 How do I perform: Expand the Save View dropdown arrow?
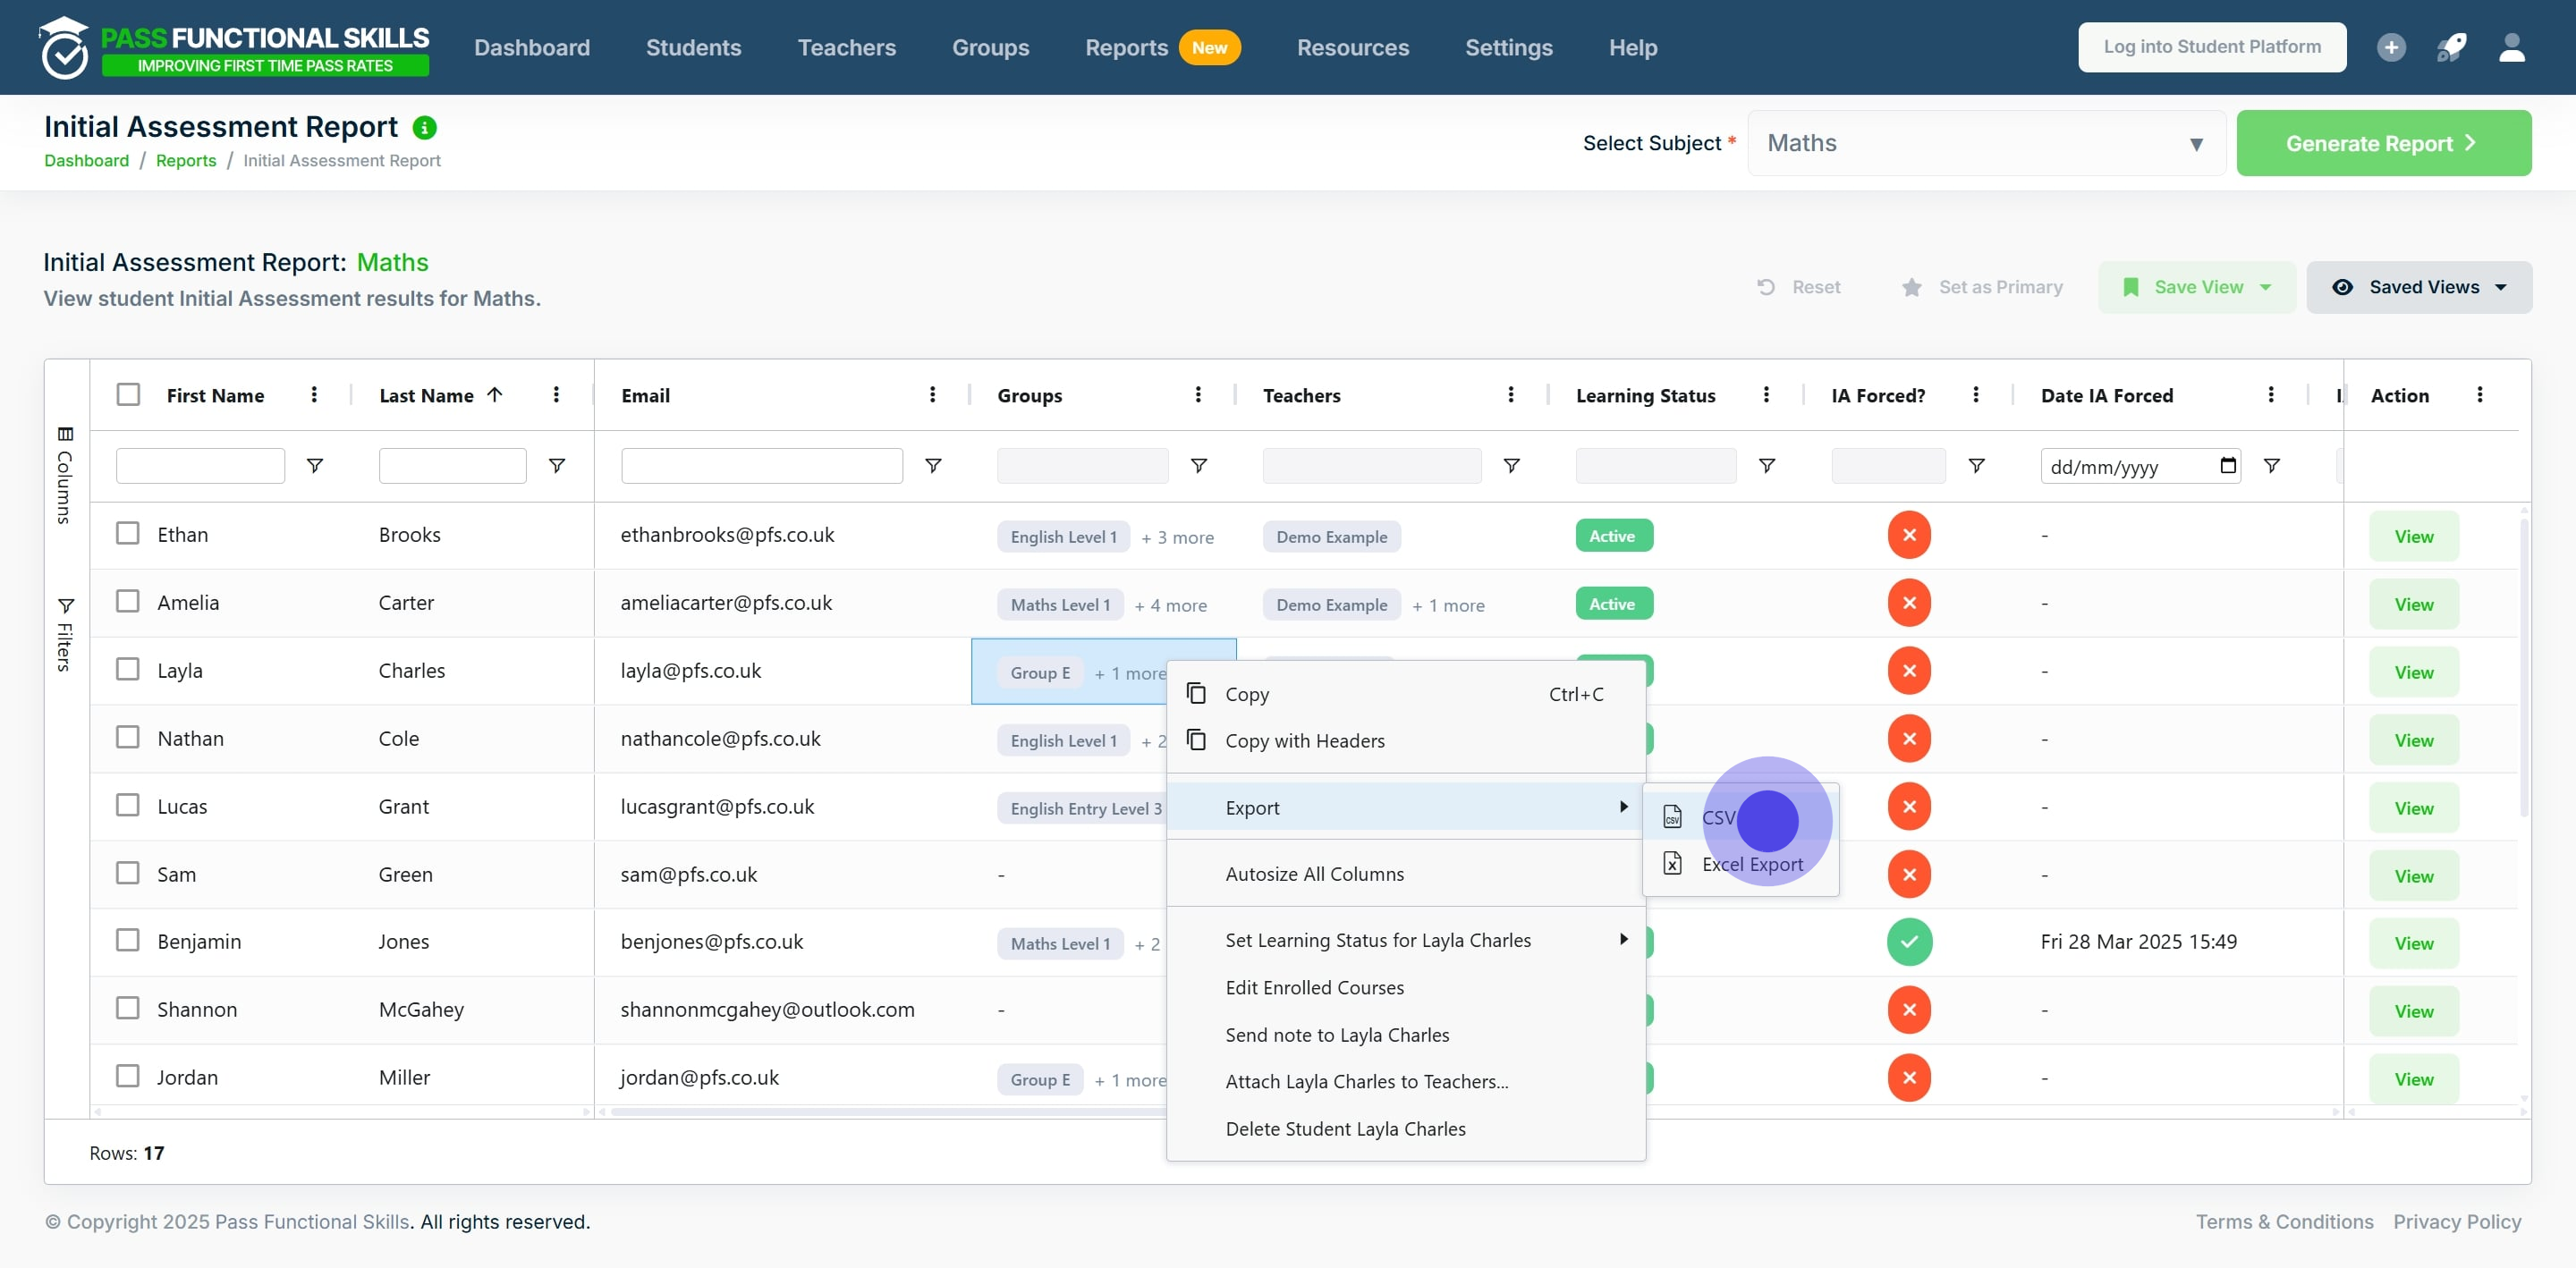(x=2265, y=288)
